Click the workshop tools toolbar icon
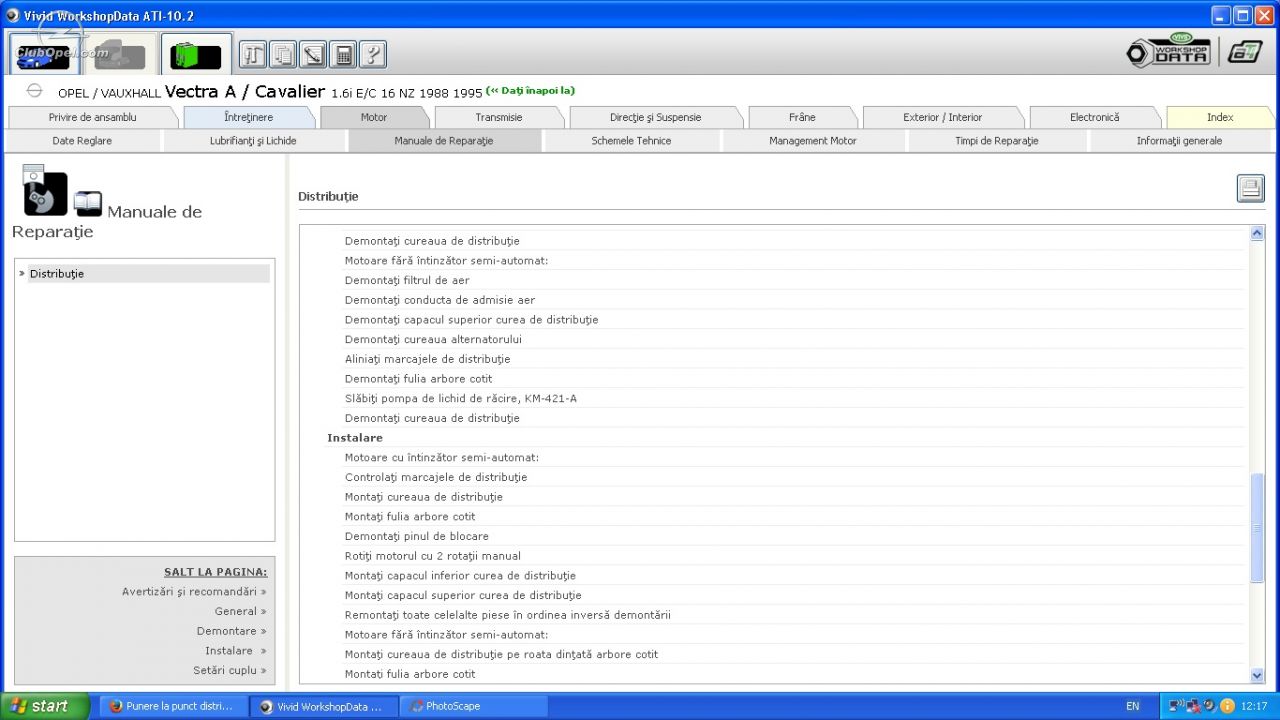 pyautogui.click(x=254, y=54)
